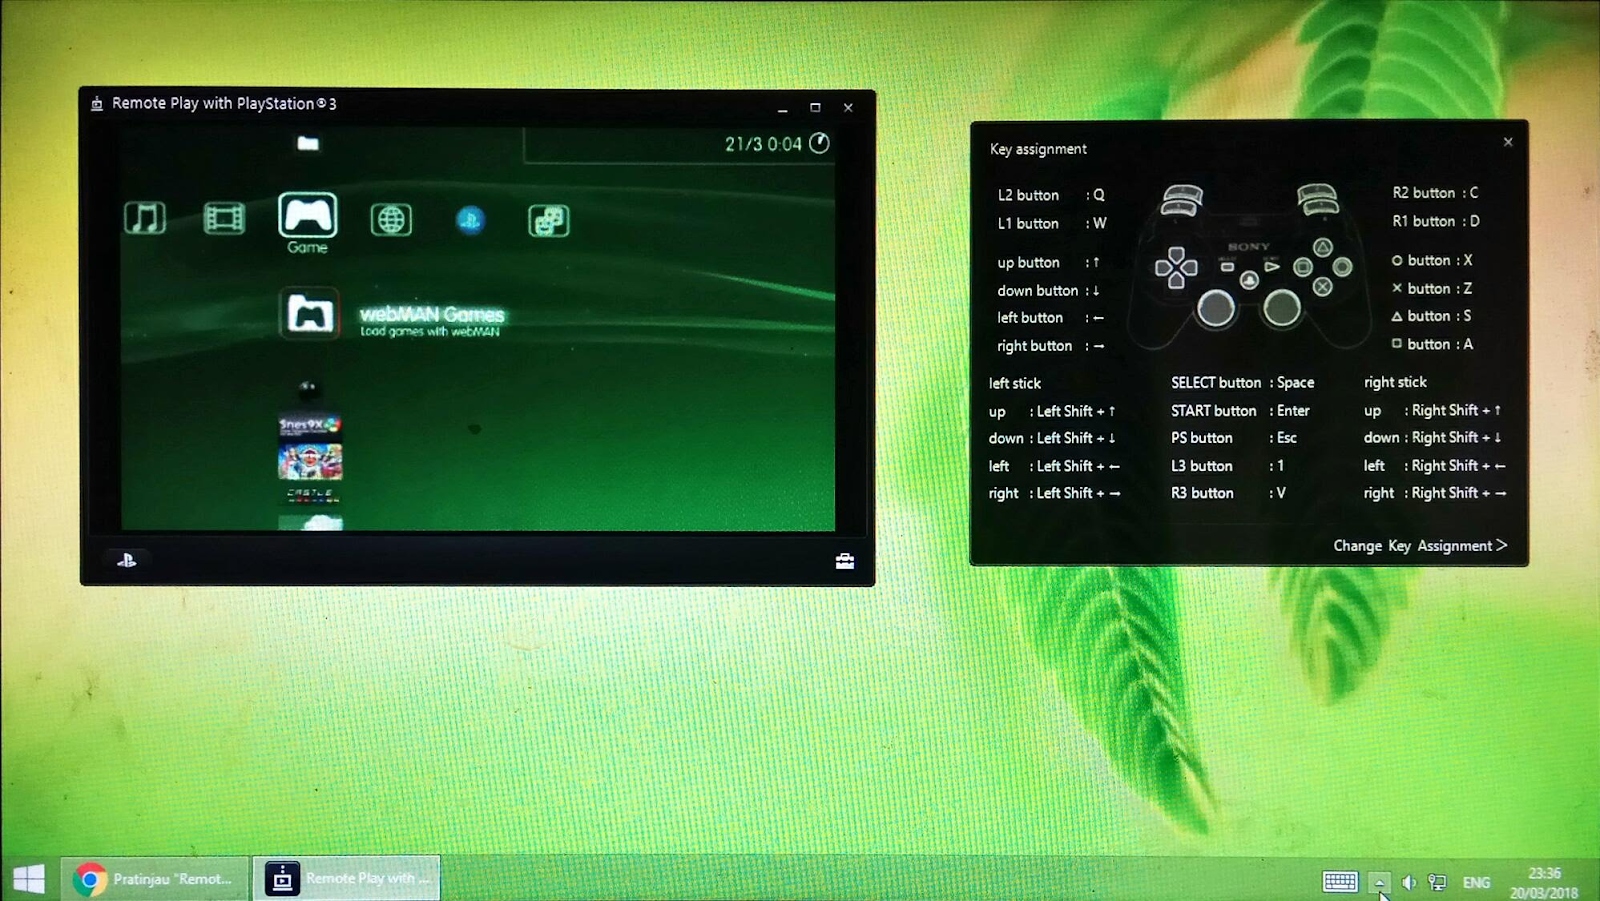Viewport: 1600px width, 901px height.
Task: Maximize the Remote Play window
Action: [x=815, y=107]
